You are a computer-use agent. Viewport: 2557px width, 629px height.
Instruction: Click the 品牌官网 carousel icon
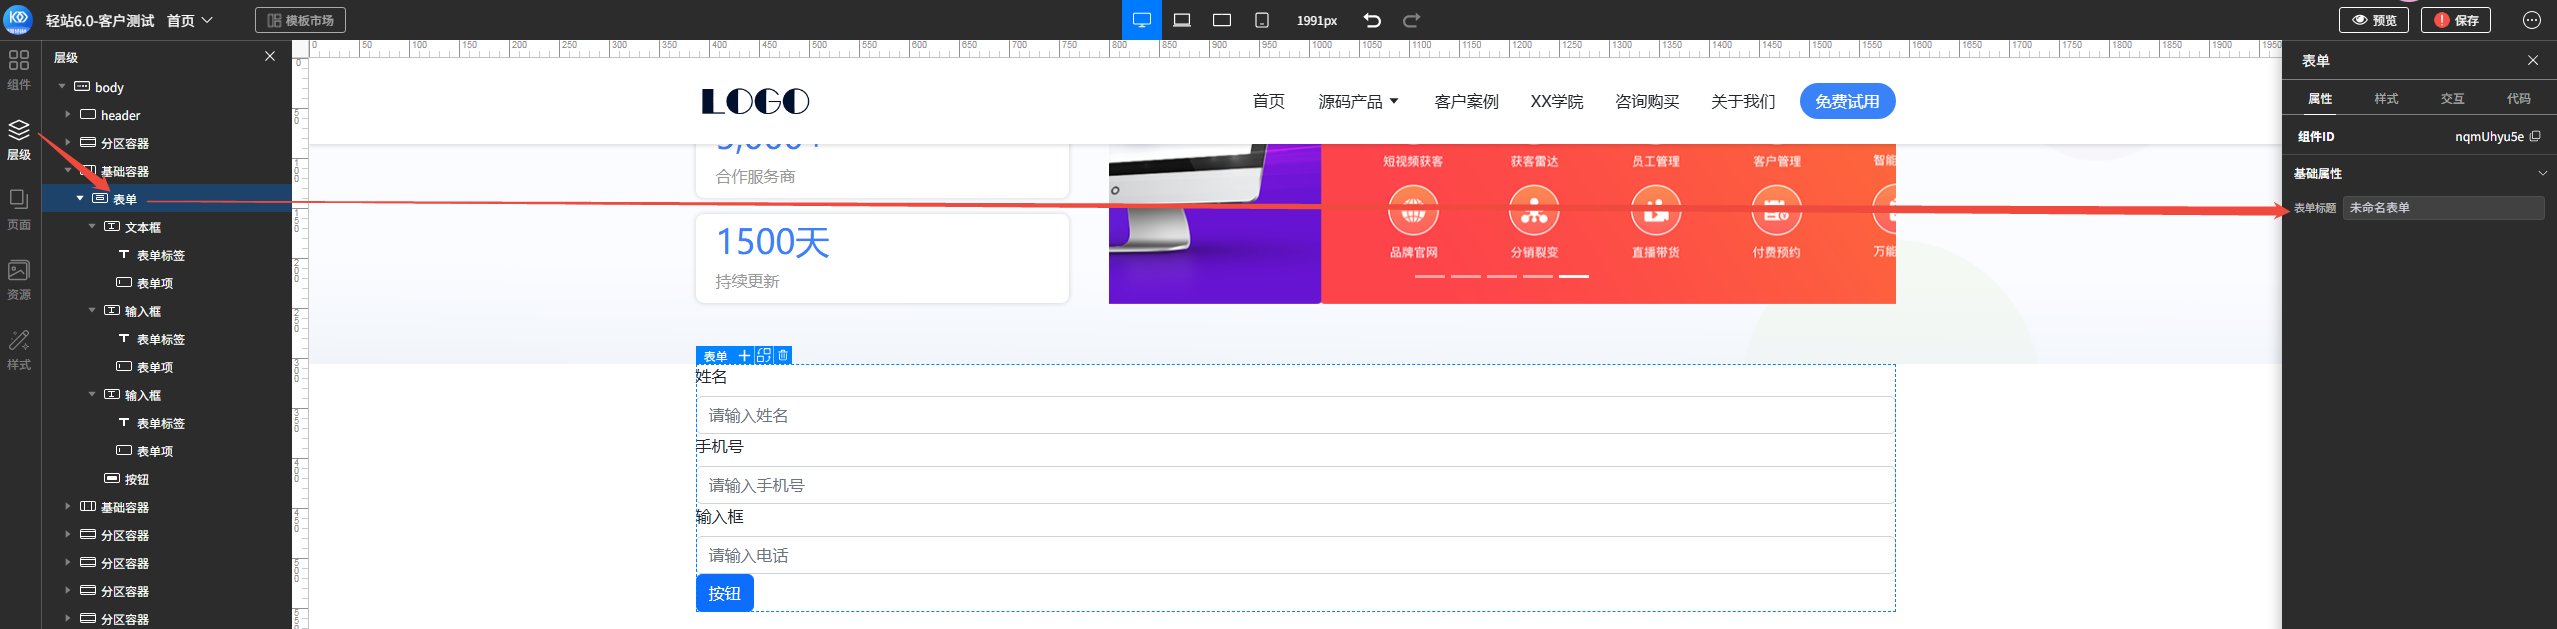pos(1413,211)
